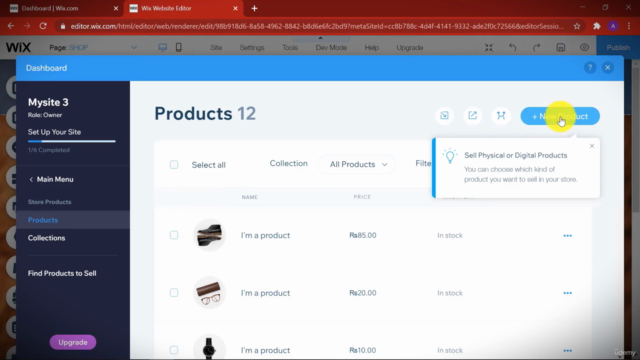Click Upgrade in the editor top bar
Screen dimensions: 640x360
pos(409,48)
